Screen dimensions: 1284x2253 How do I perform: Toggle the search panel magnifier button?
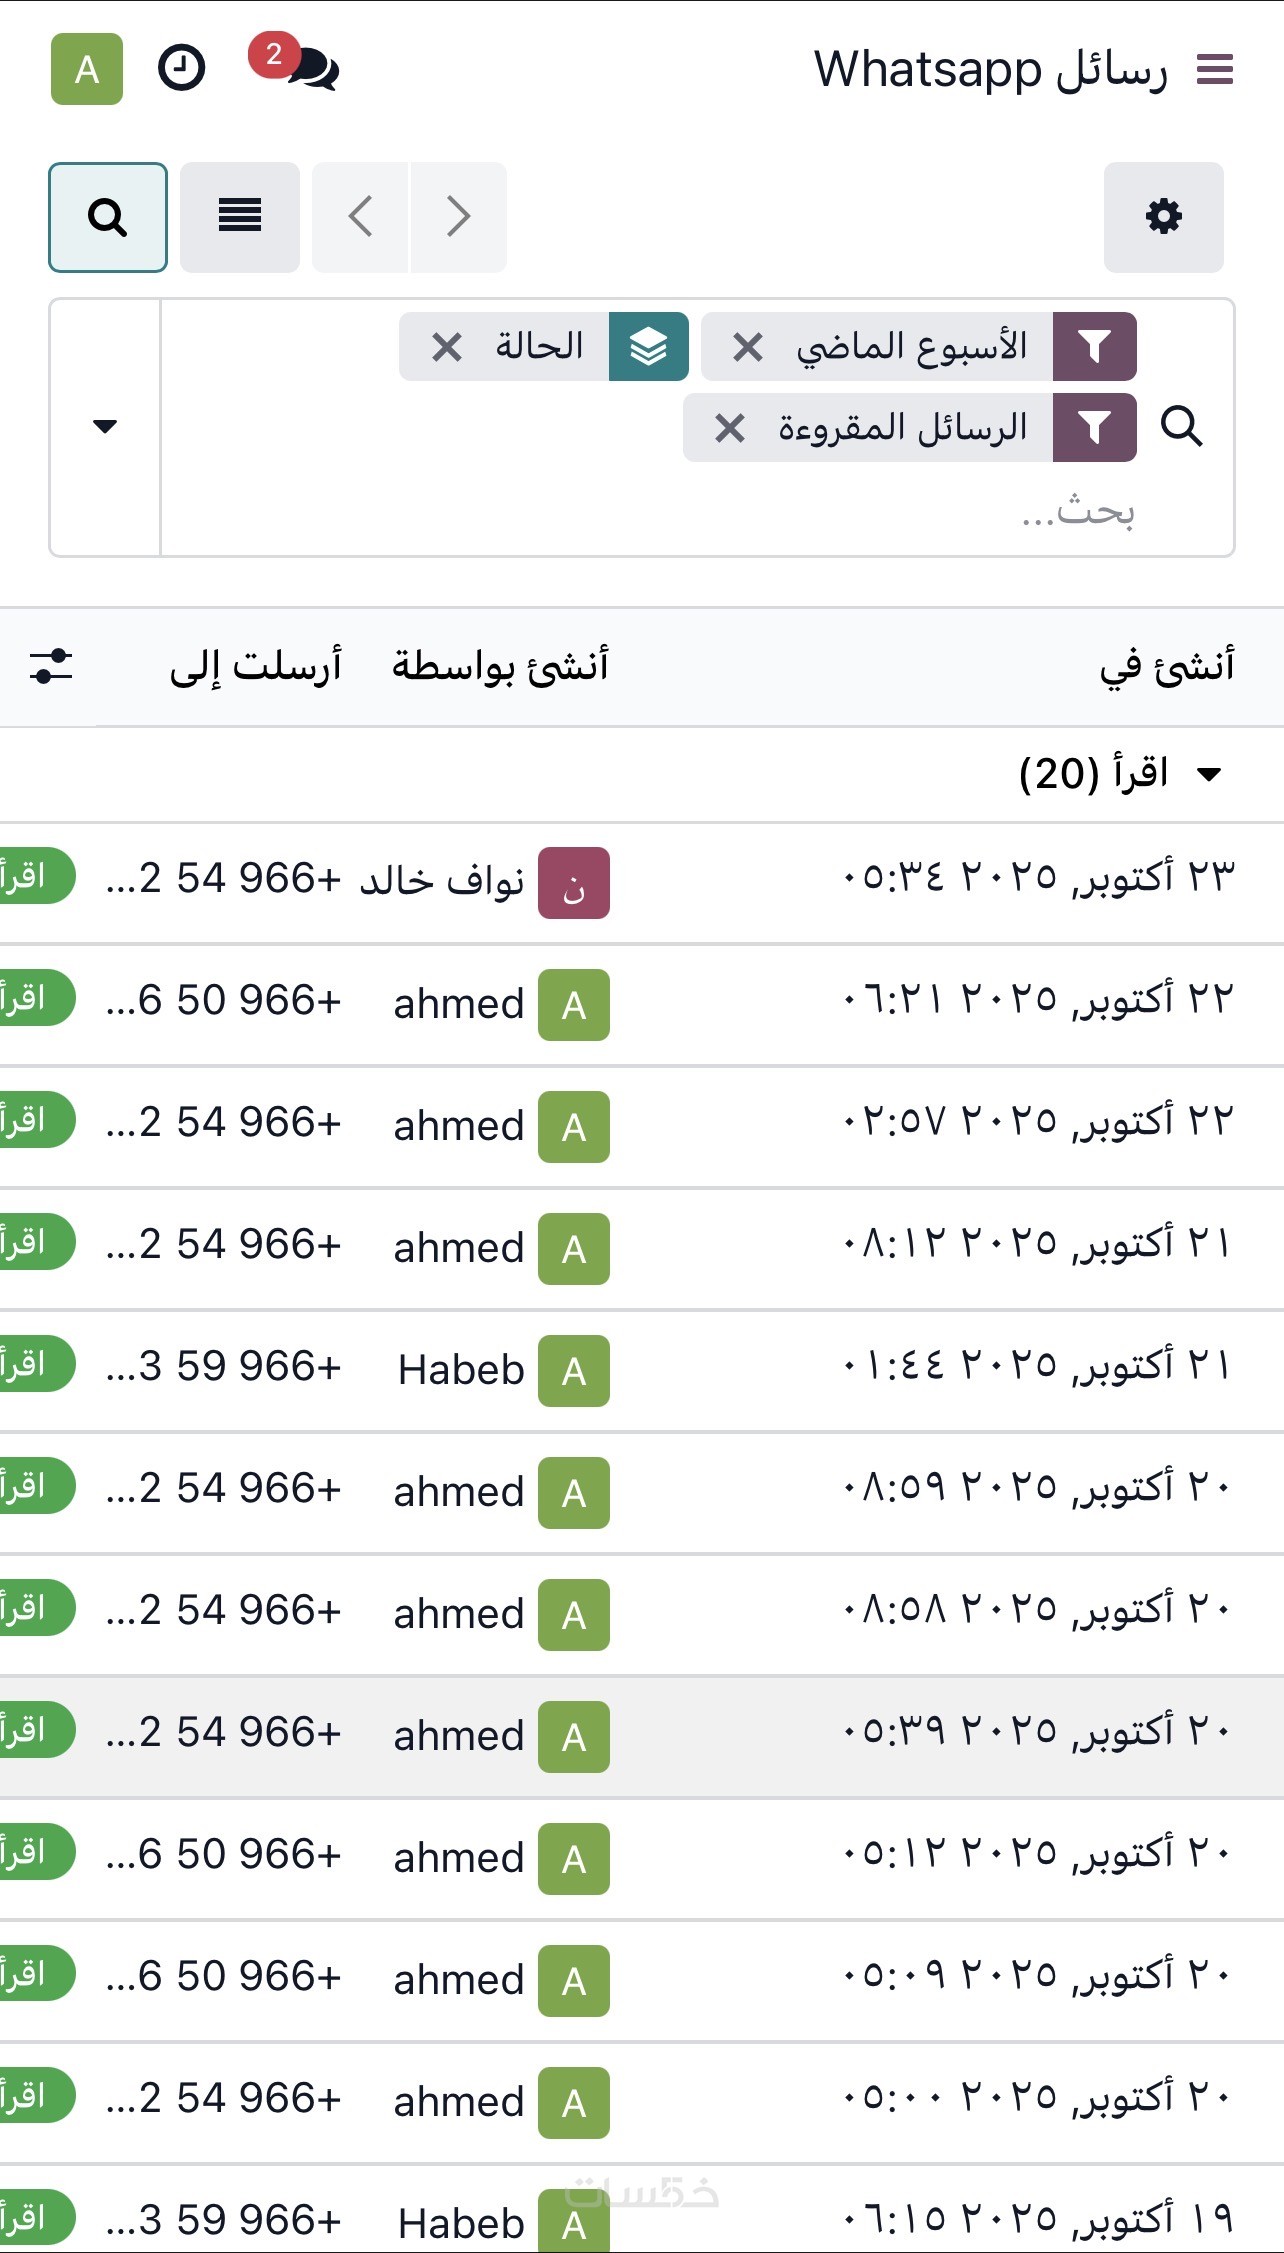point(108,217)
